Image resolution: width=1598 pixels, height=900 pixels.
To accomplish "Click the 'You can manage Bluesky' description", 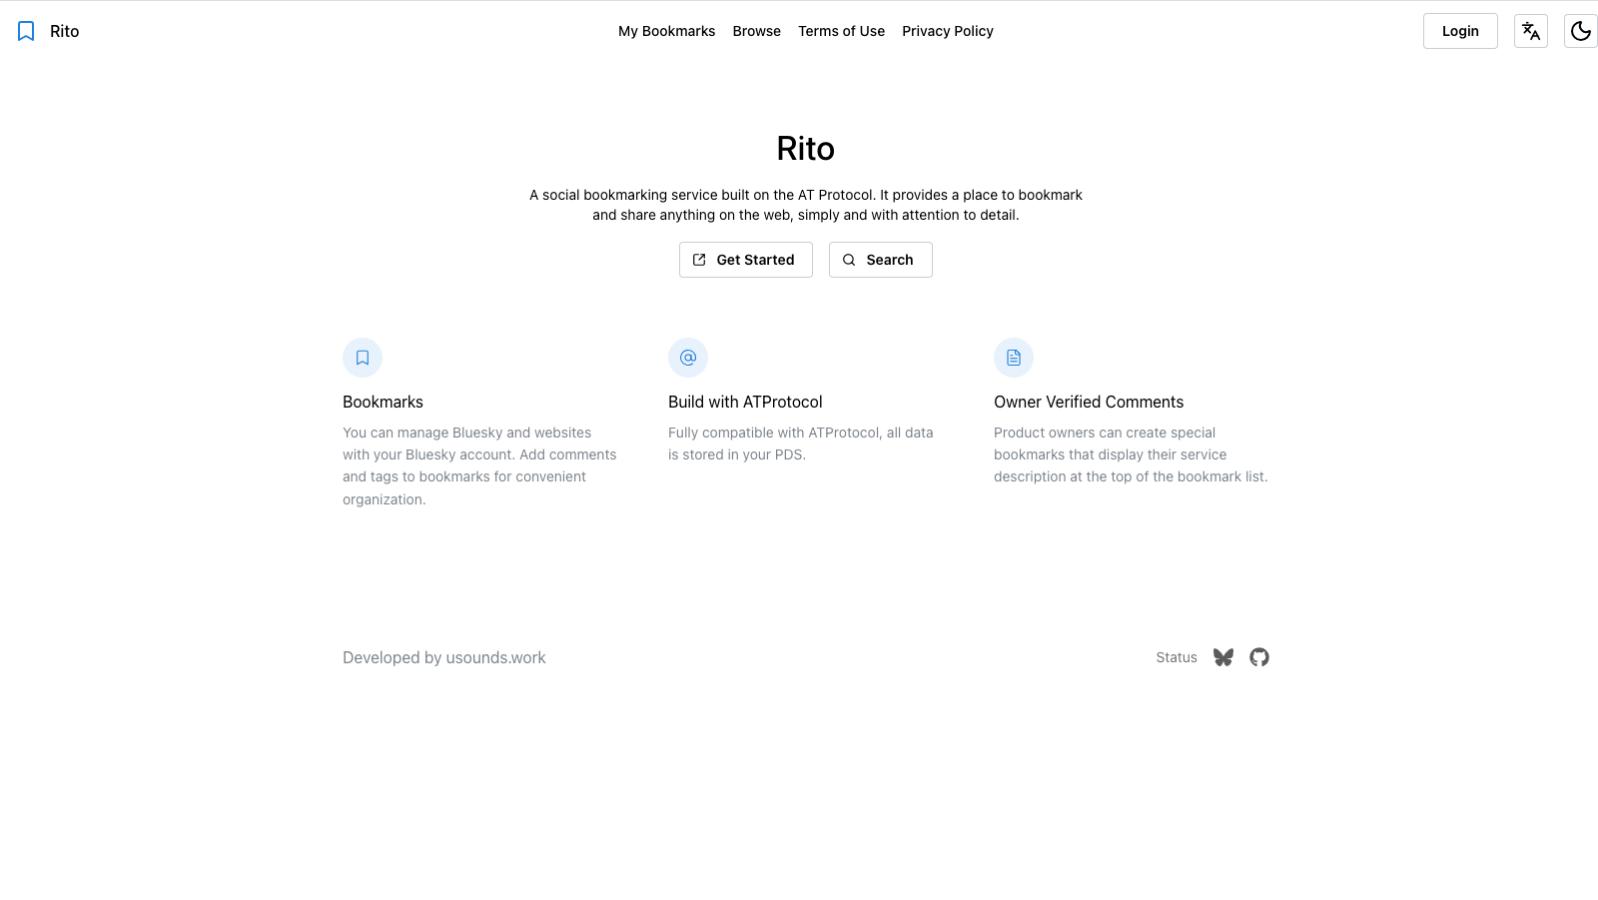I will click(x=480, y=466).
